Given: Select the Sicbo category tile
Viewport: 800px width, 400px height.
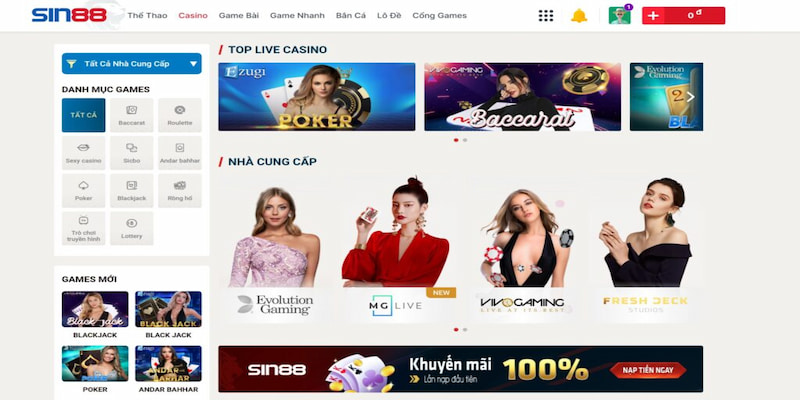Looking at the screenshot, I should [x=132, y=153].
